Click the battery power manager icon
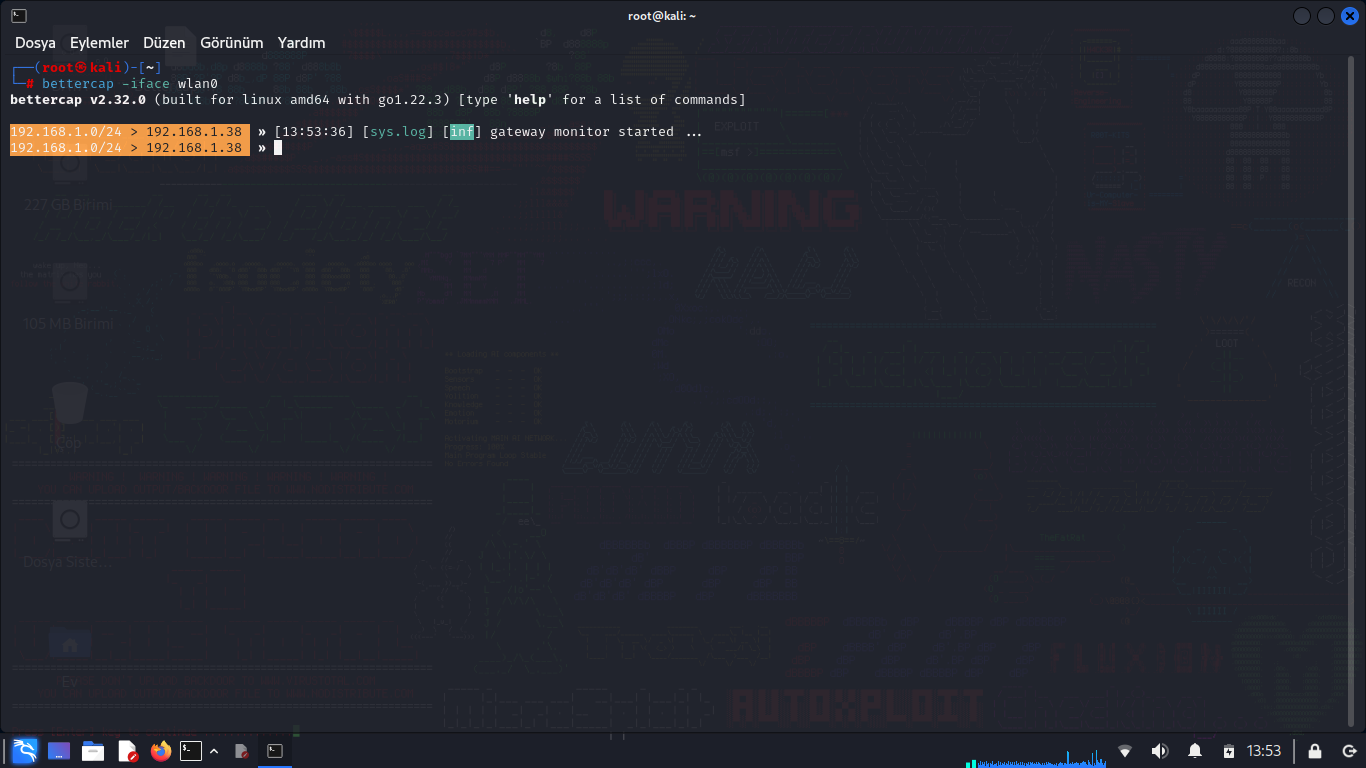Image resolution: width=1366 pixels, height=768 pixels. (x=1229, y=751)
